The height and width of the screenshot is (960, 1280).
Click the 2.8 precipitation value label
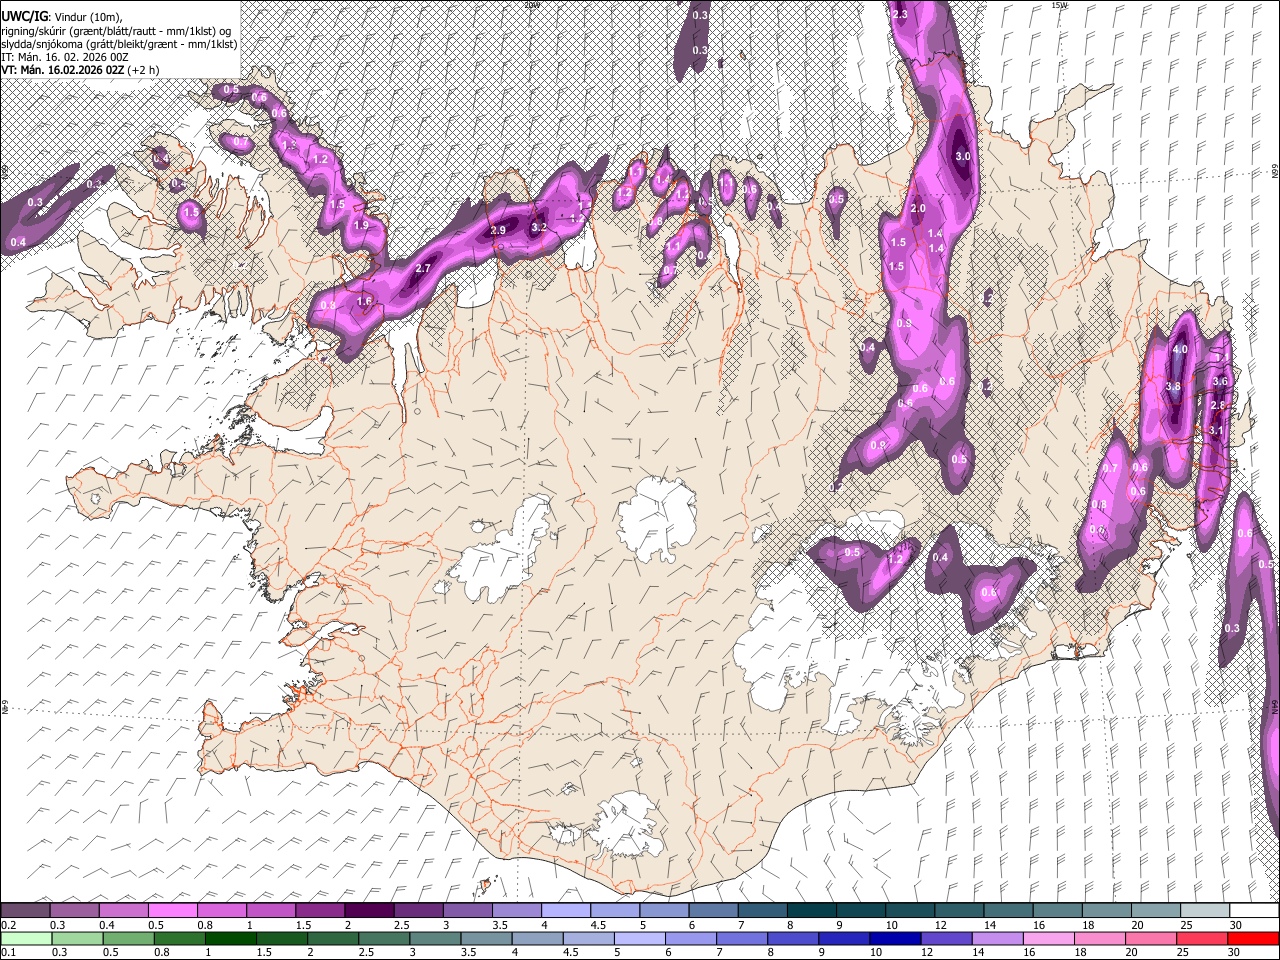pyautogui.click(x=1217, y=405)
